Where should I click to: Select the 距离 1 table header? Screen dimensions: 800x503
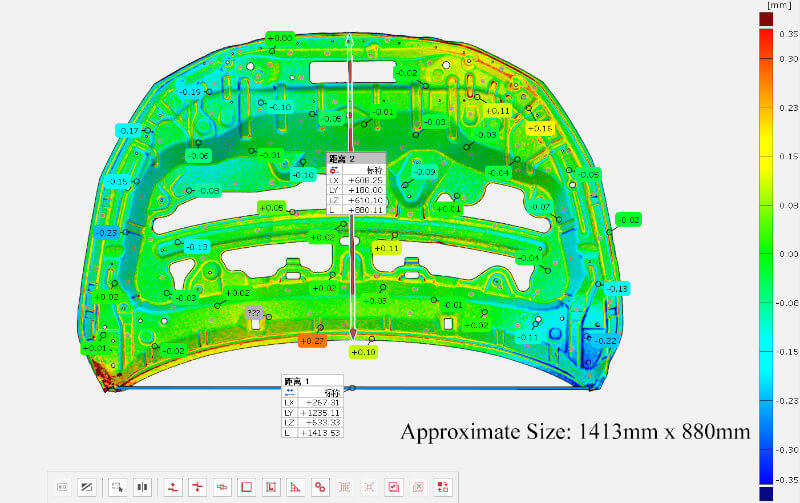click(312, 381)
